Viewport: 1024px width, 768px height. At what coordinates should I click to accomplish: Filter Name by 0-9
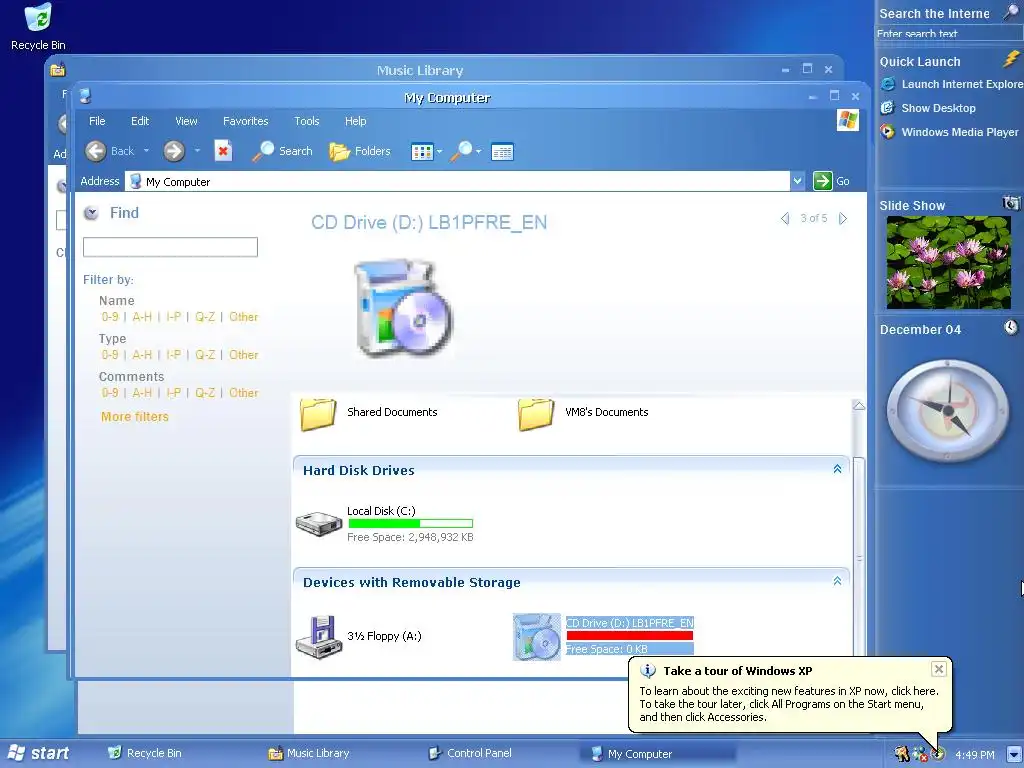point(110,317)
